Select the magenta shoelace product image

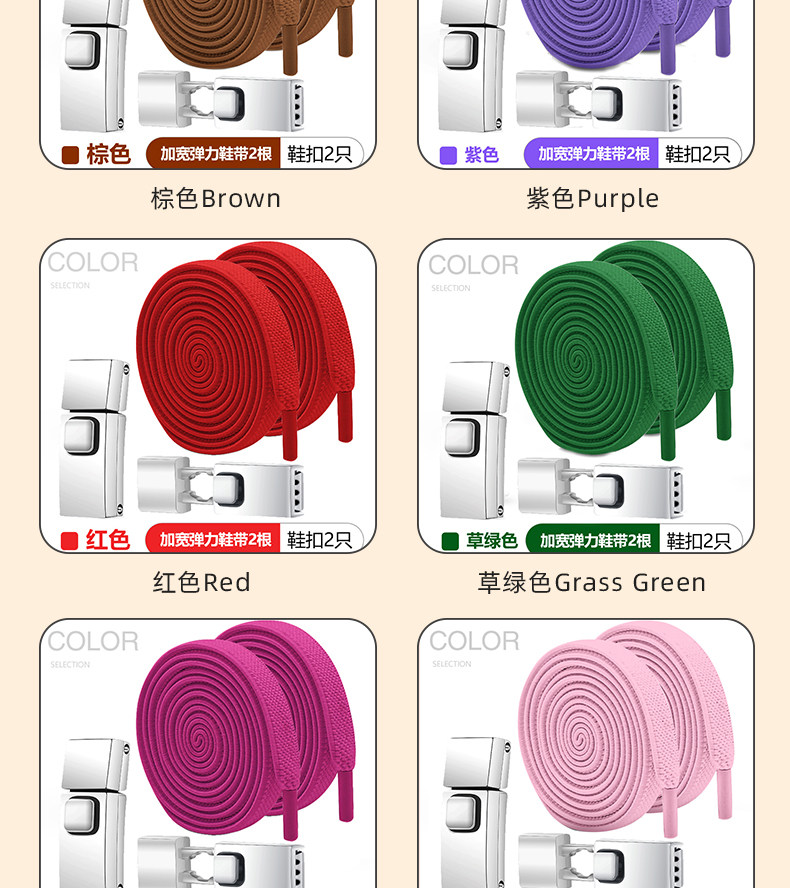[208, 753]
